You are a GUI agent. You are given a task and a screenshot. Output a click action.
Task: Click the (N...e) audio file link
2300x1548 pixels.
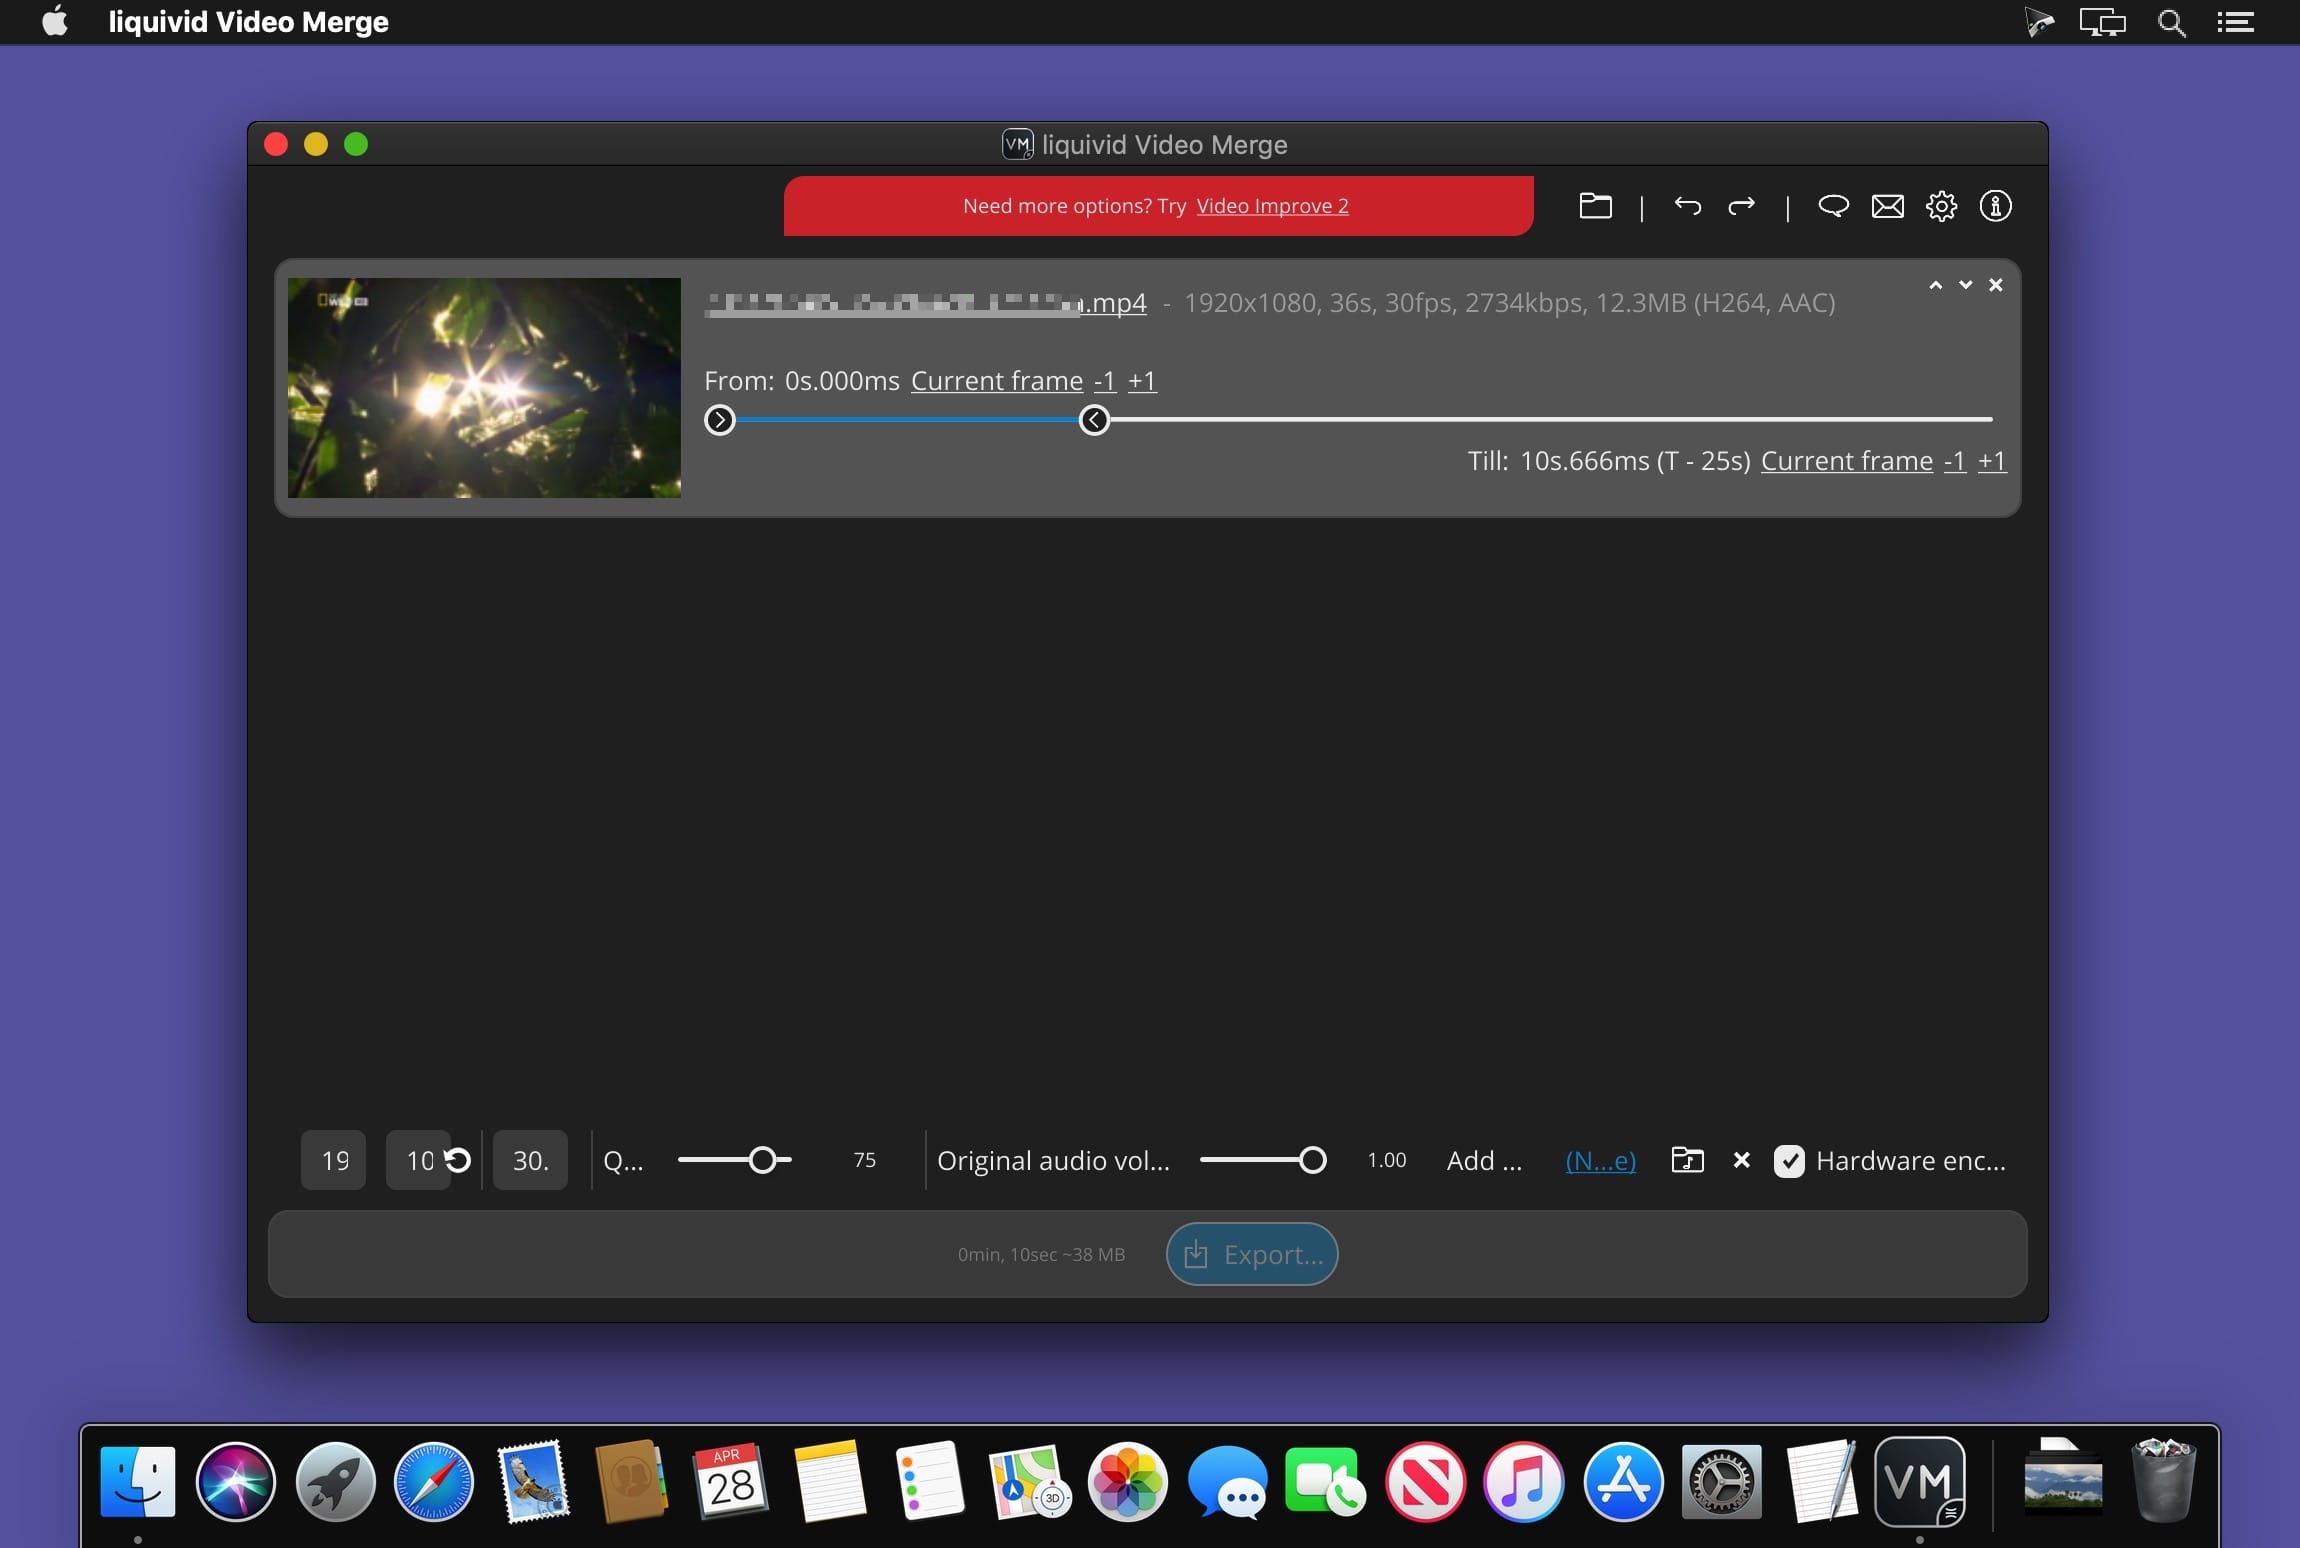click(x=1601, y=1160)
